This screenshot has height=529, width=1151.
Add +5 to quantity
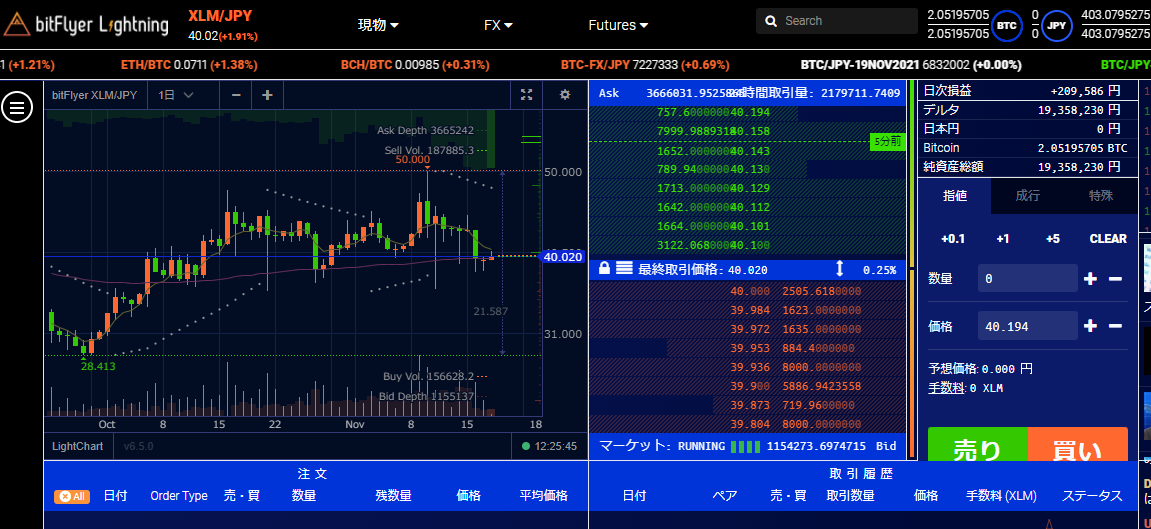1053,238
